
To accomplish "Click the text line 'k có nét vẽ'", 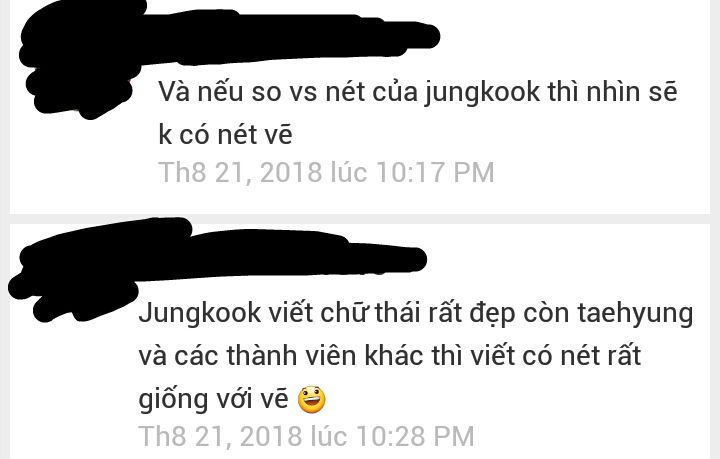I will click(225, 135).
